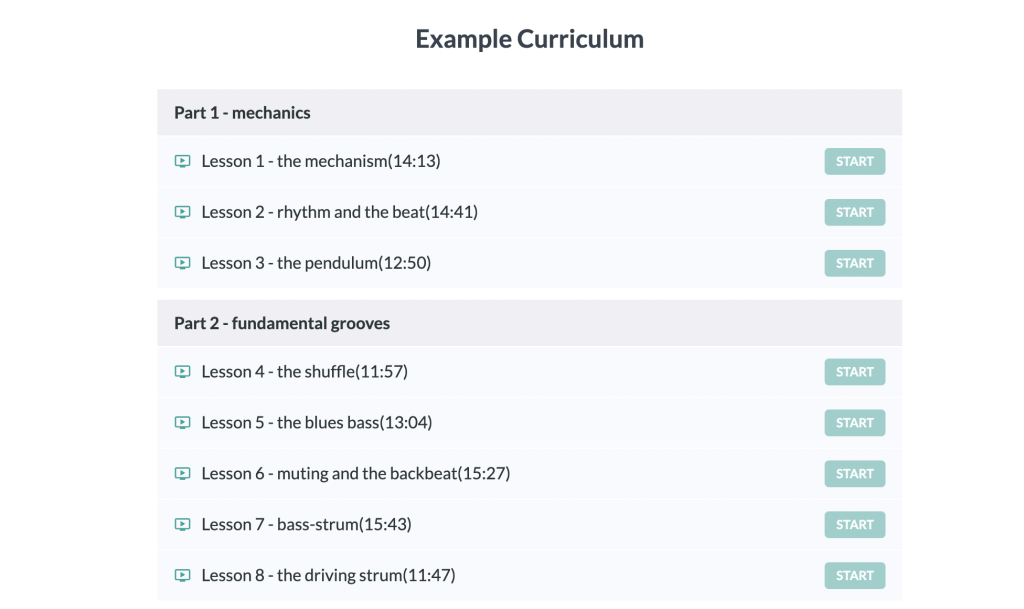Start Lesson 1 - the mechanism
The height and width of the screenshot is (609, 1024).
point(854,161)
